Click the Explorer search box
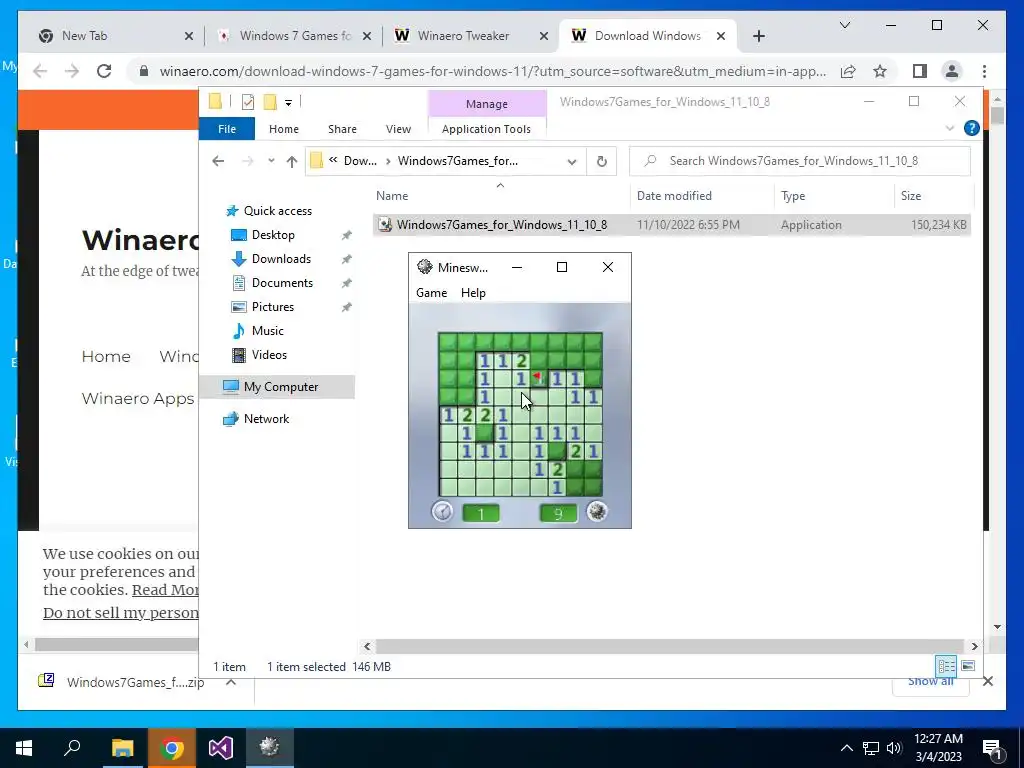 [800, 161]
